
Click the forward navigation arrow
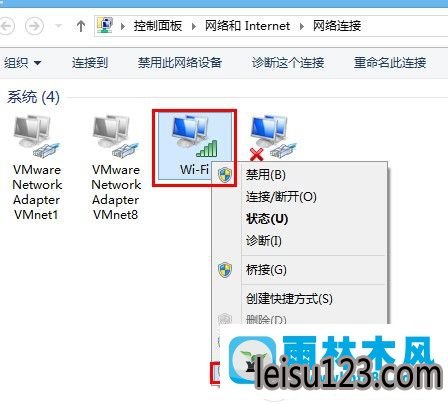tap(34, 26)
